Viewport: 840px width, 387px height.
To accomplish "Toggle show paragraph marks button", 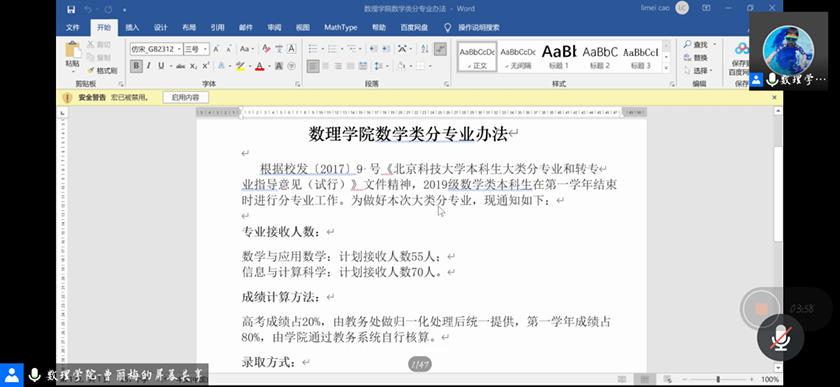I will 440,49.
